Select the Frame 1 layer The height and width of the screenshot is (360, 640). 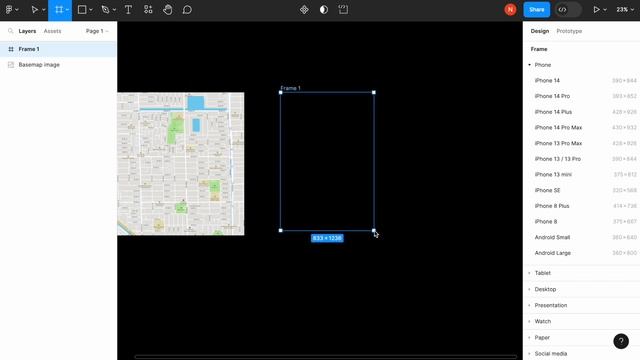coord(58,49)
